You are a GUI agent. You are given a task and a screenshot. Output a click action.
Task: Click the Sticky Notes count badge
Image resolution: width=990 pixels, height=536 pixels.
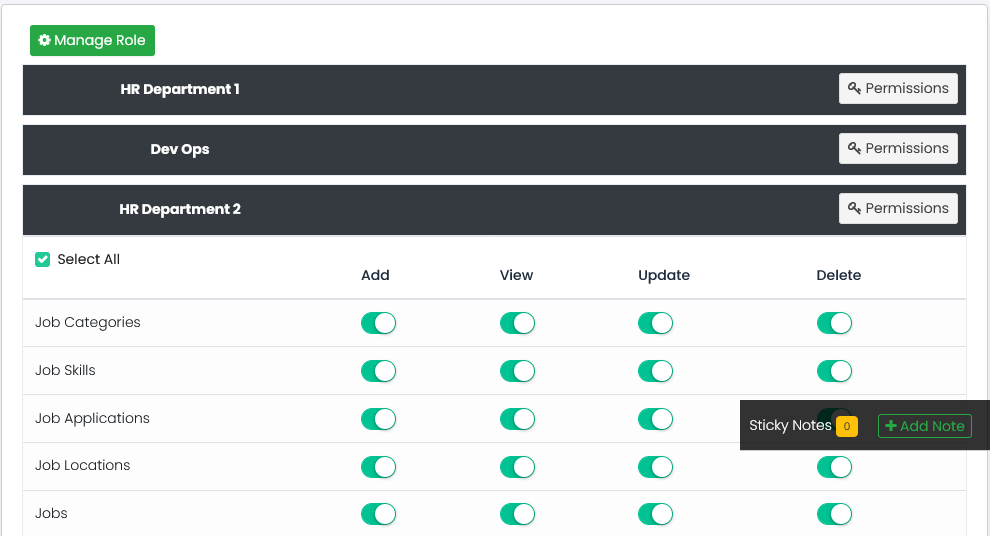pyautogui.click(x=846, y=426)
